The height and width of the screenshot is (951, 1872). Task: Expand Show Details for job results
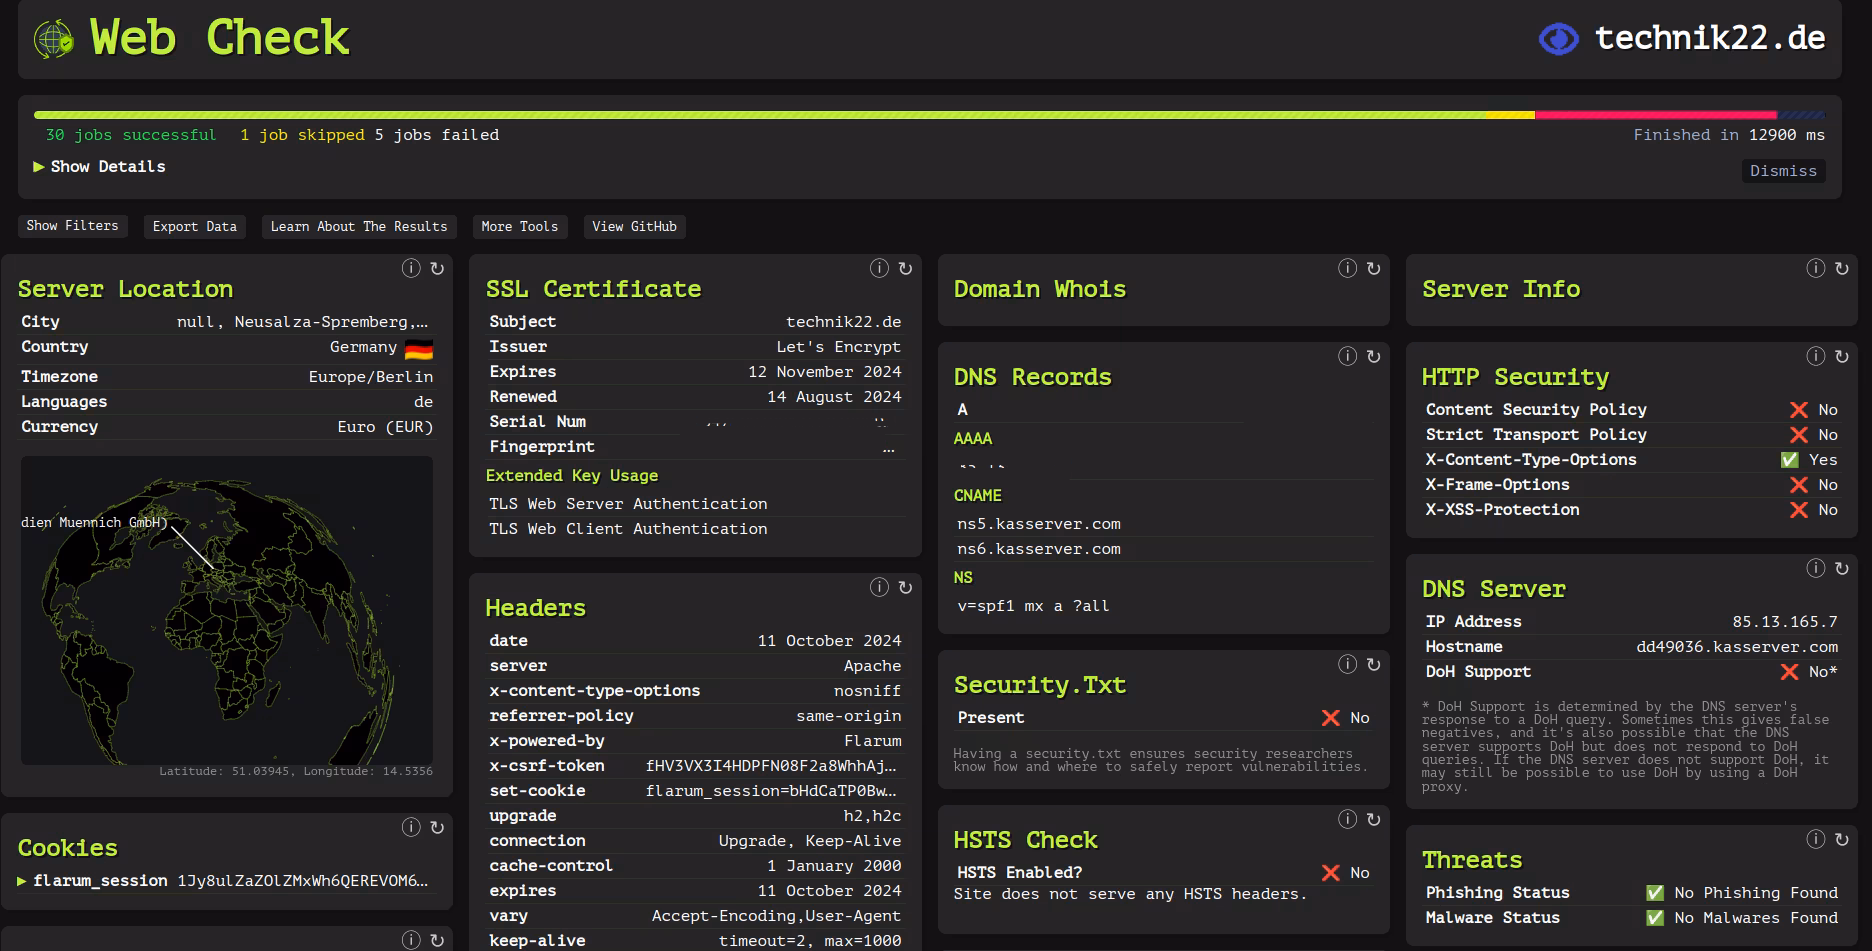(x=99, y=166)
